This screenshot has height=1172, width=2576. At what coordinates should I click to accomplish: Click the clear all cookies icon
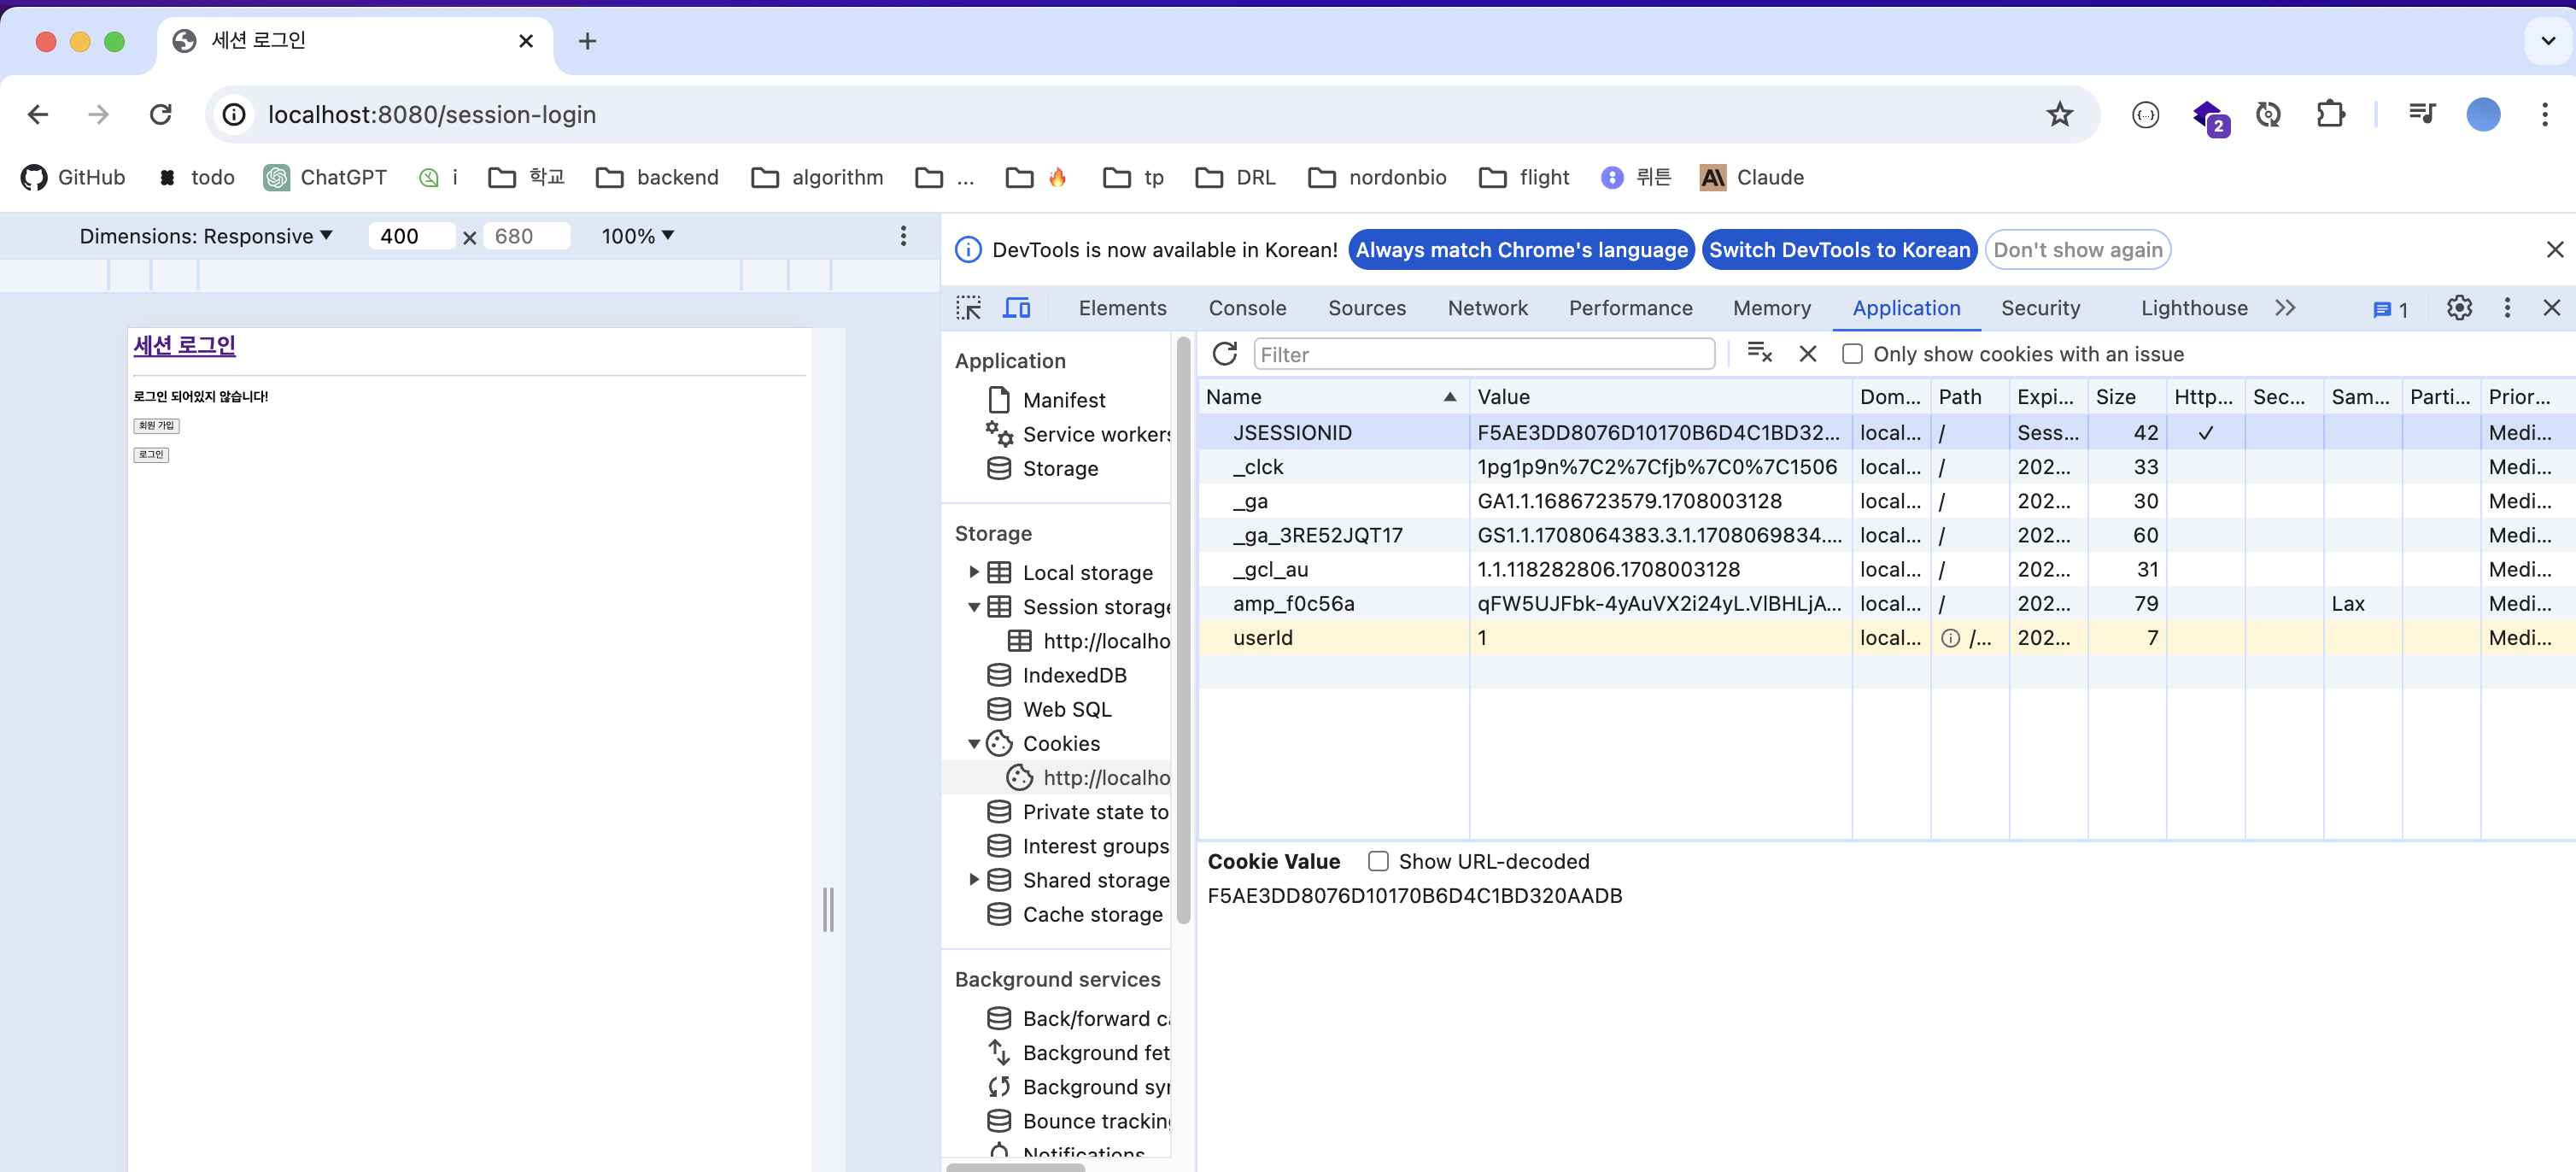pos(1759,354)
